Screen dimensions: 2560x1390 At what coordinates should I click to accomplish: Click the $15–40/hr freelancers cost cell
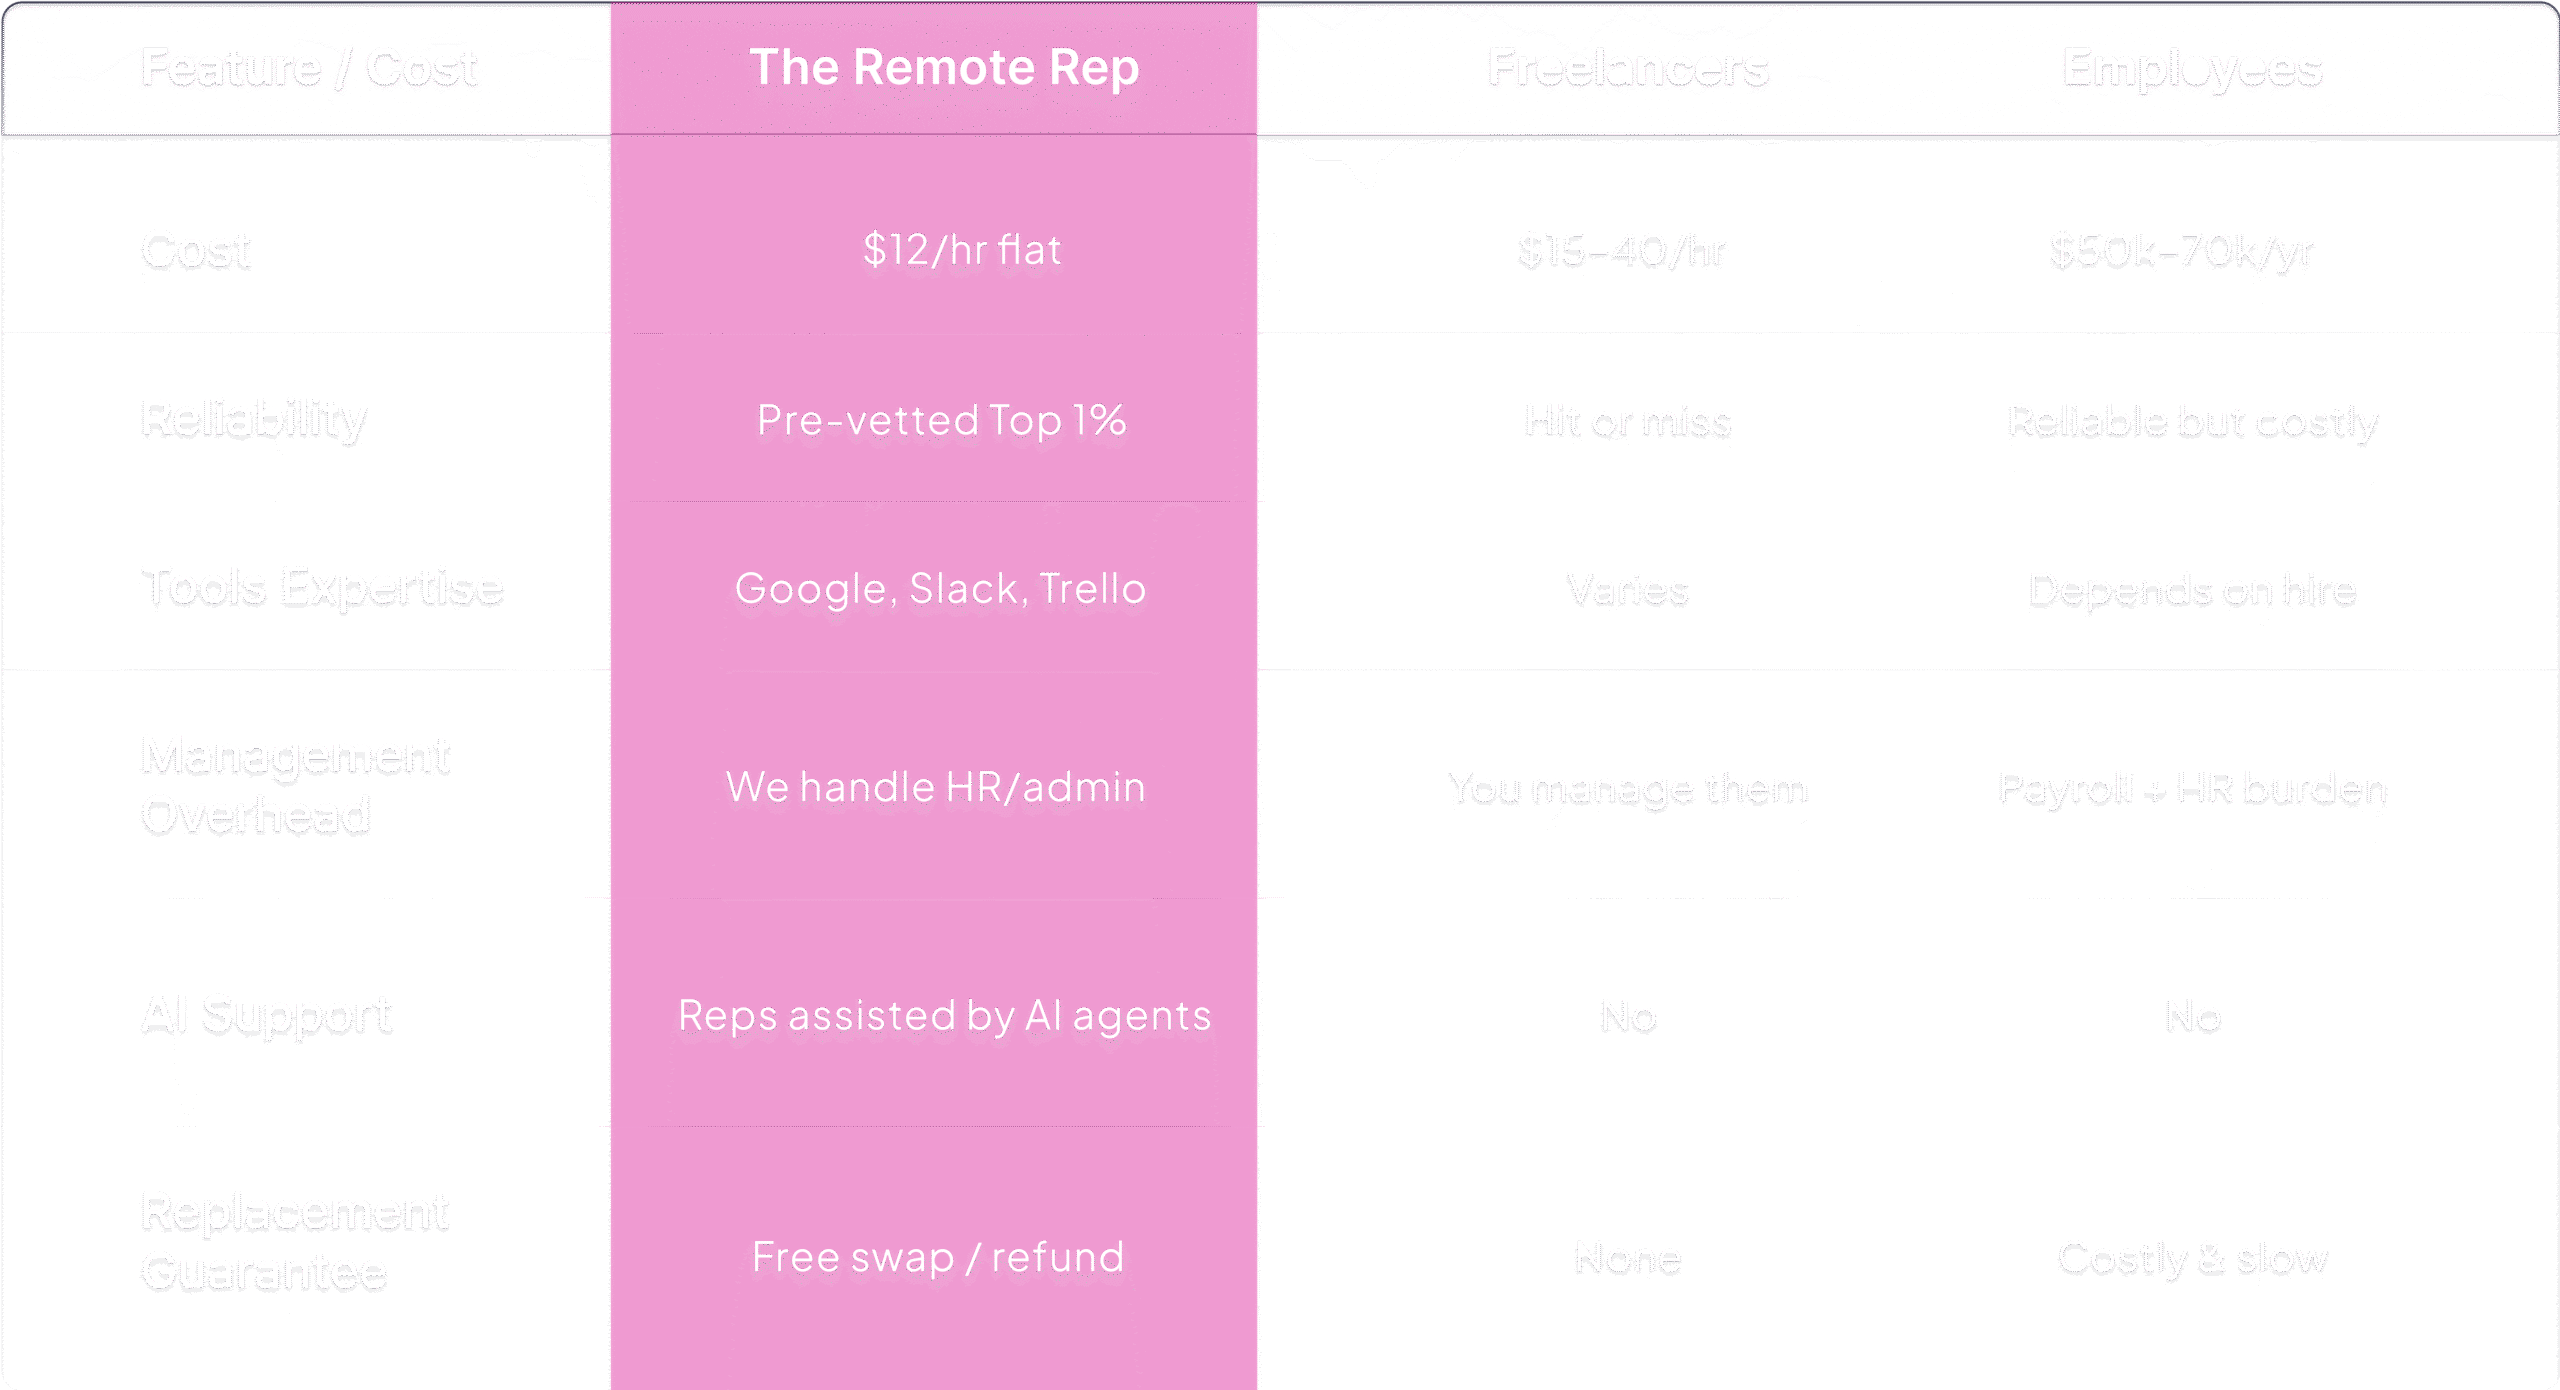tap(1621, 251)
